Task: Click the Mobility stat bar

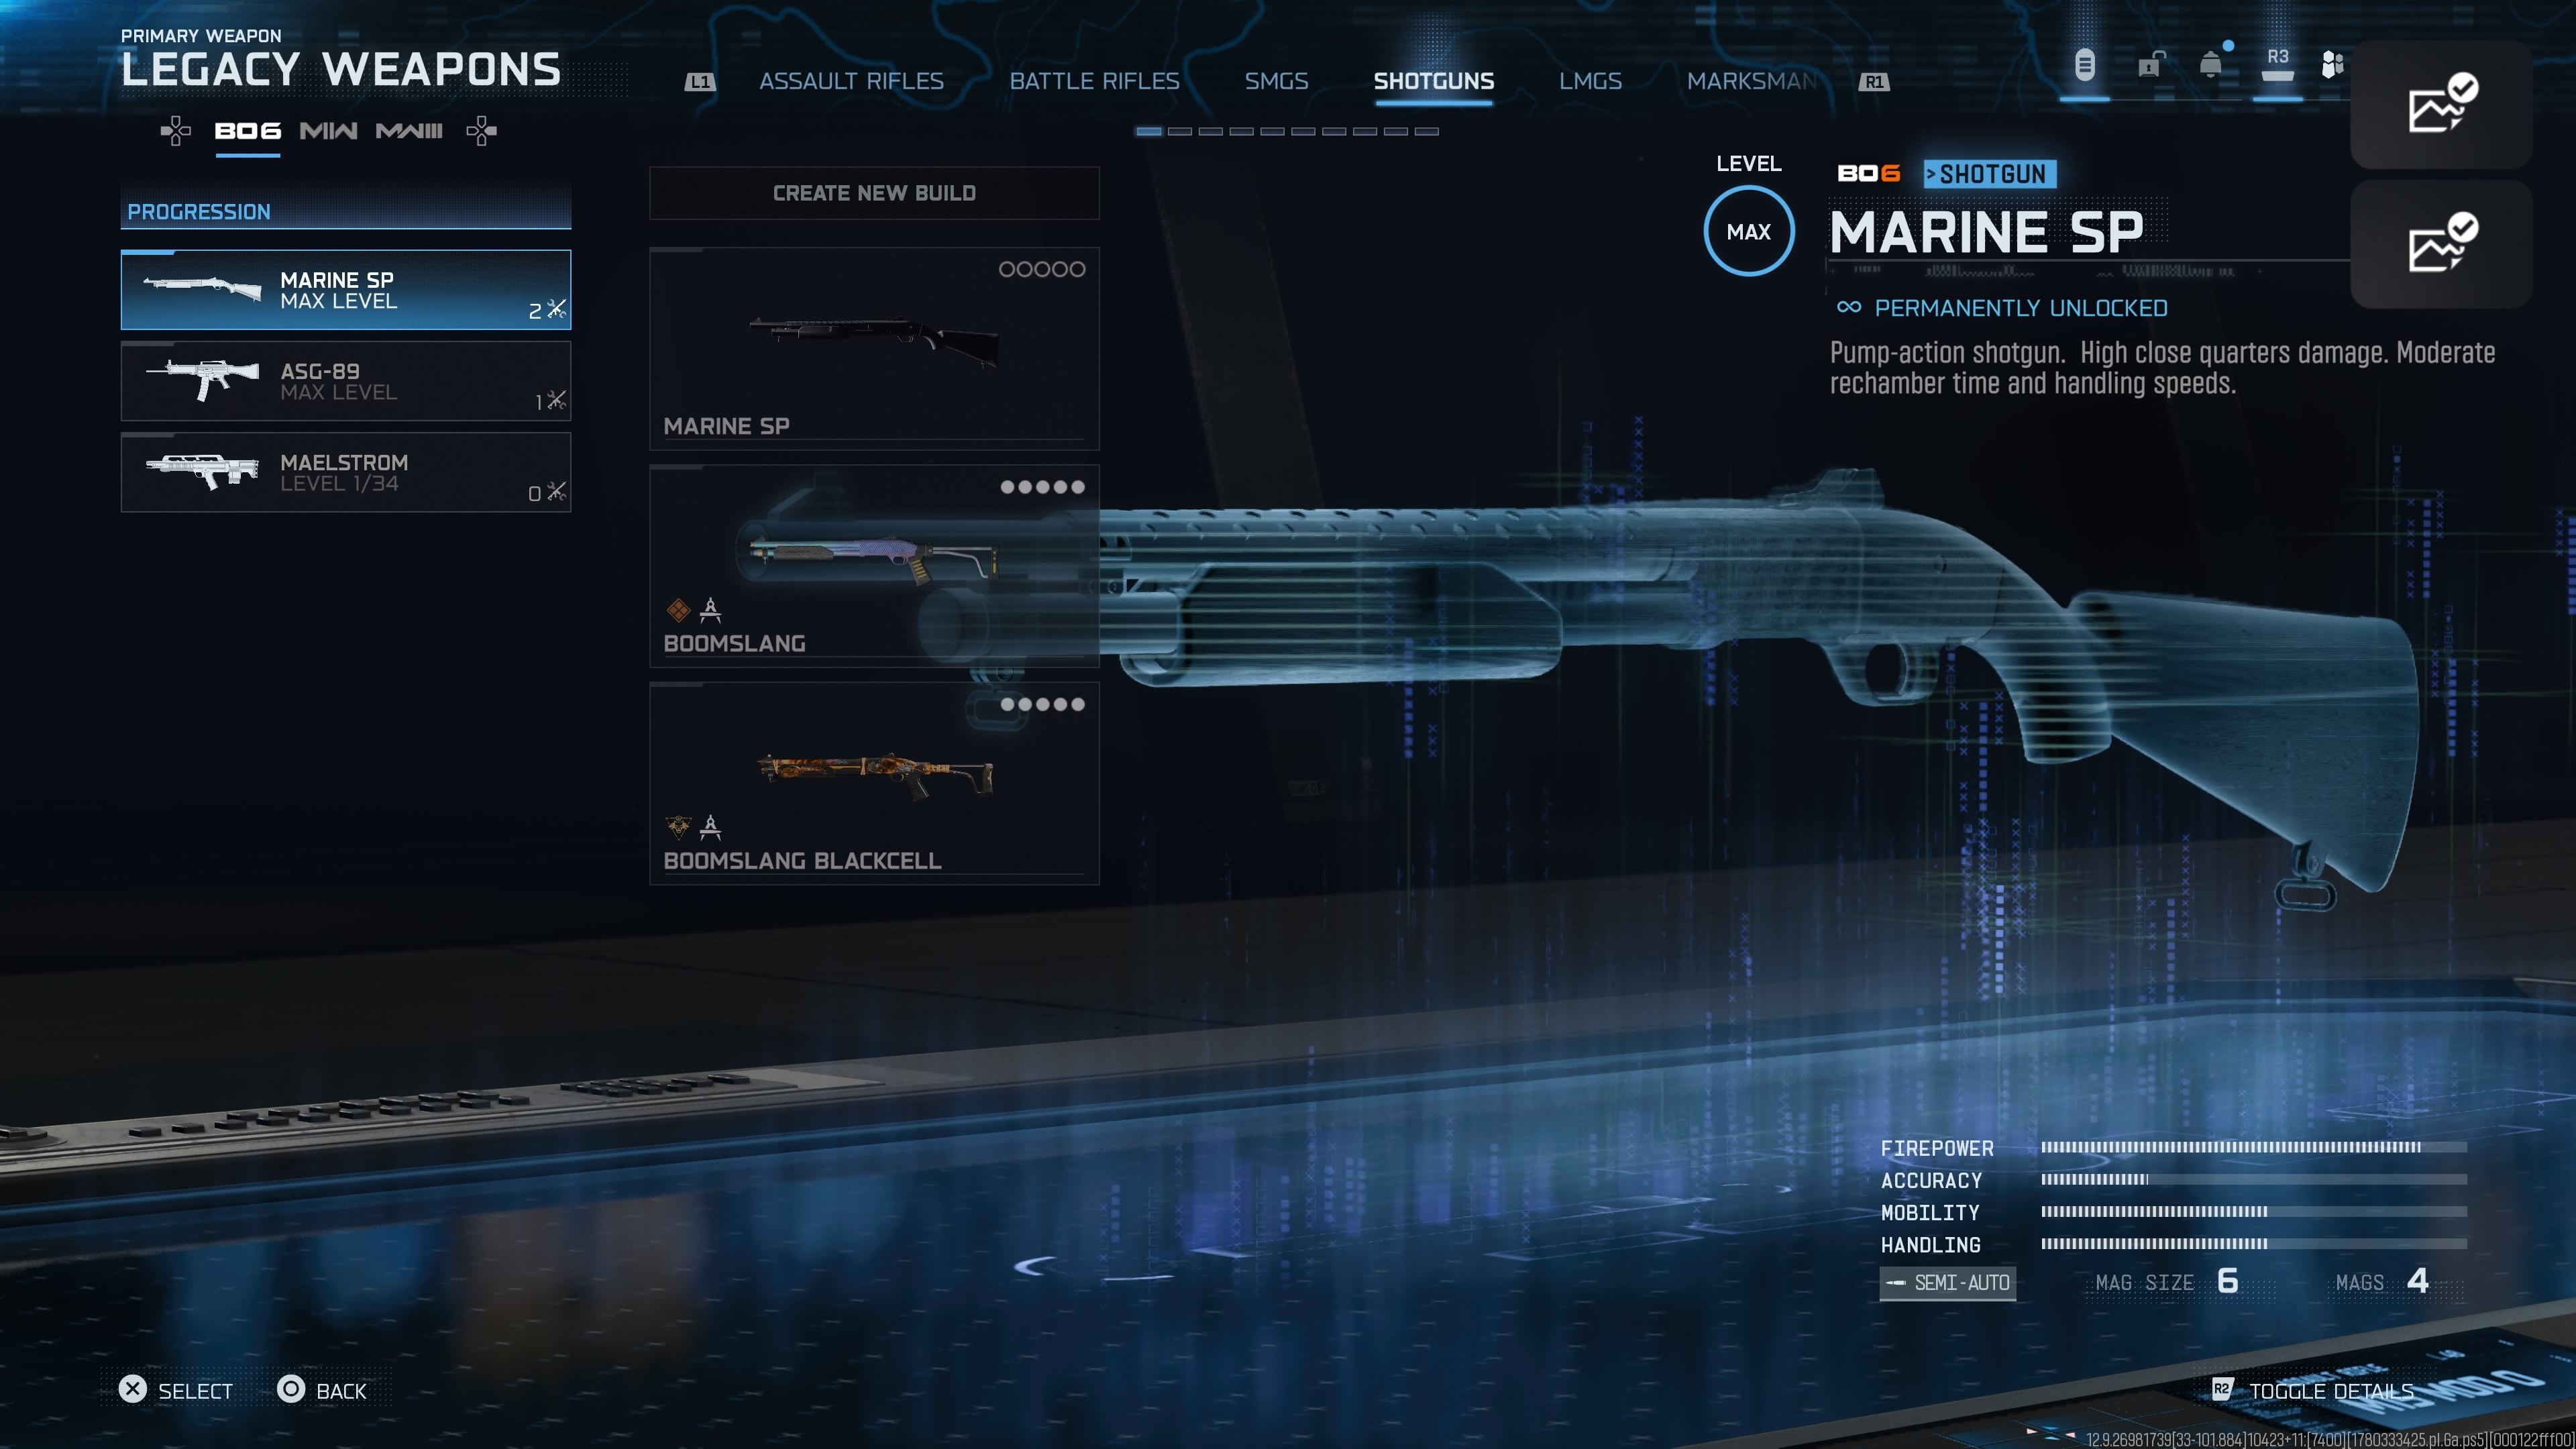Action: [2254, 1211]
